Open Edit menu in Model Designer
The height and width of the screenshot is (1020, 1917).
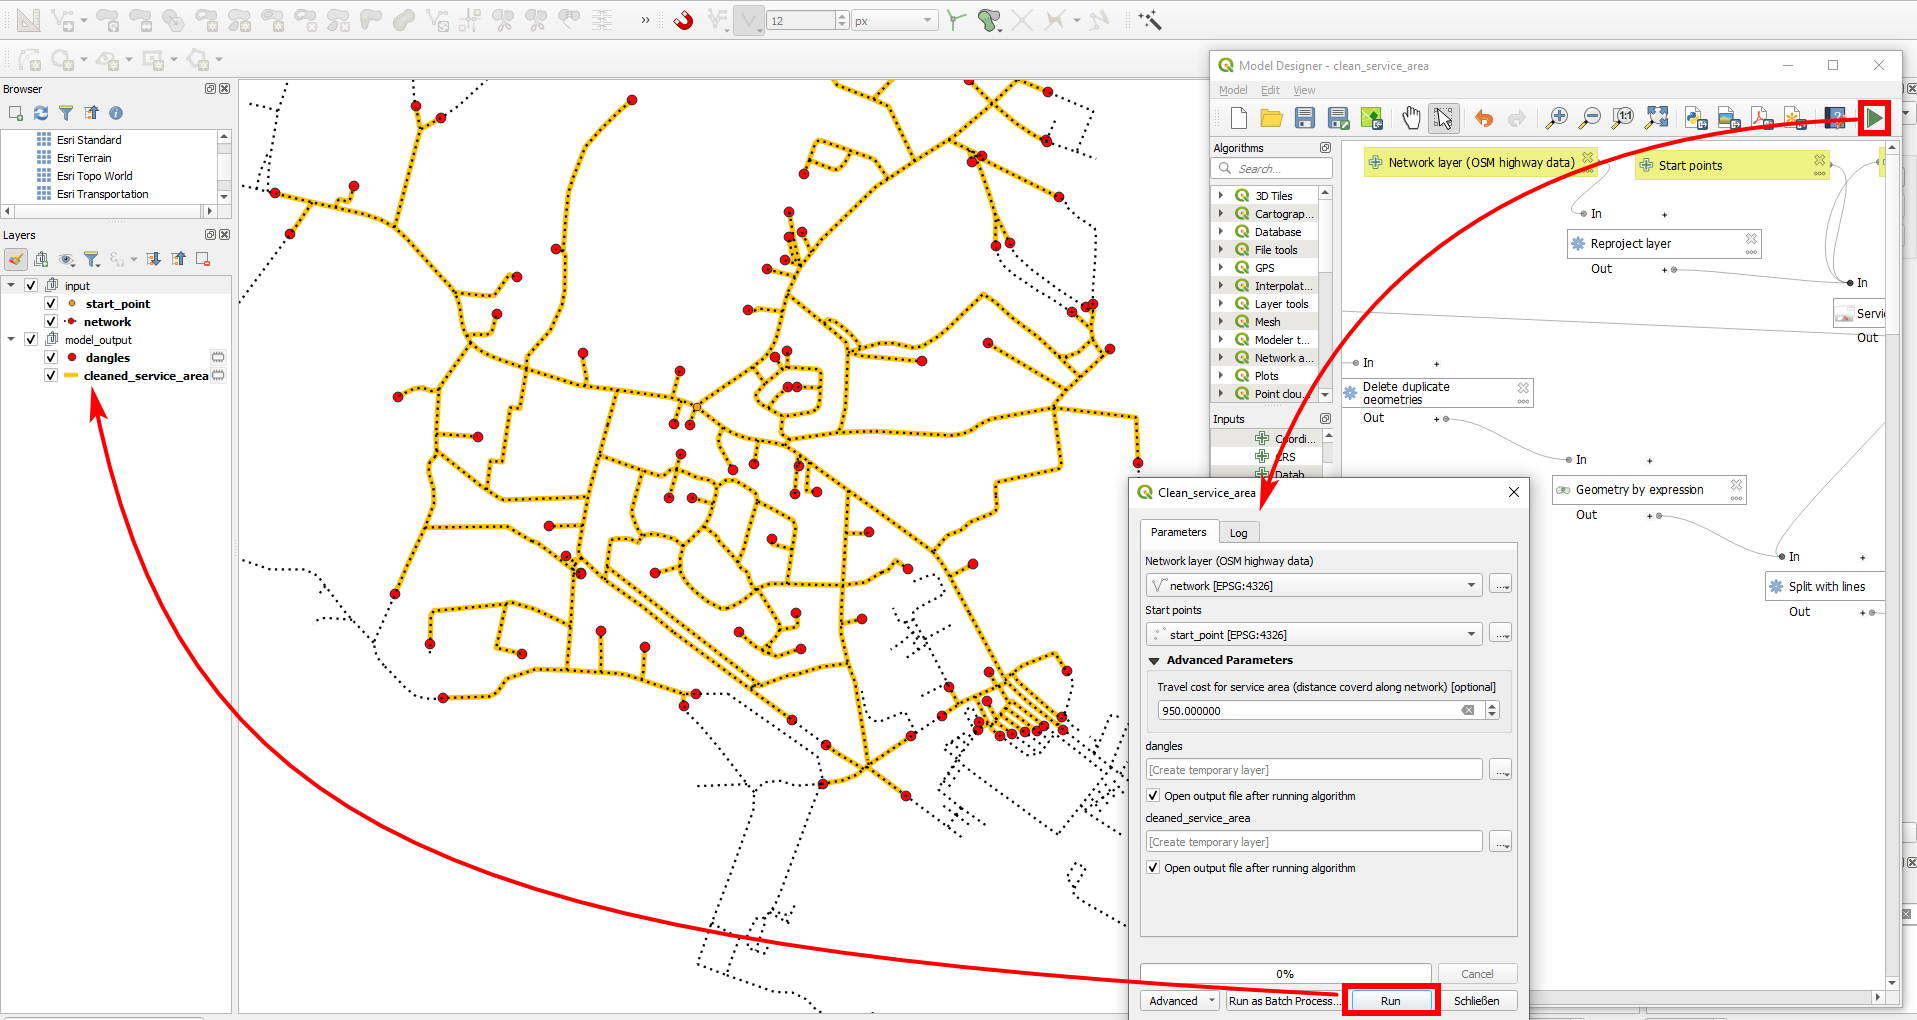(1270, 90)
